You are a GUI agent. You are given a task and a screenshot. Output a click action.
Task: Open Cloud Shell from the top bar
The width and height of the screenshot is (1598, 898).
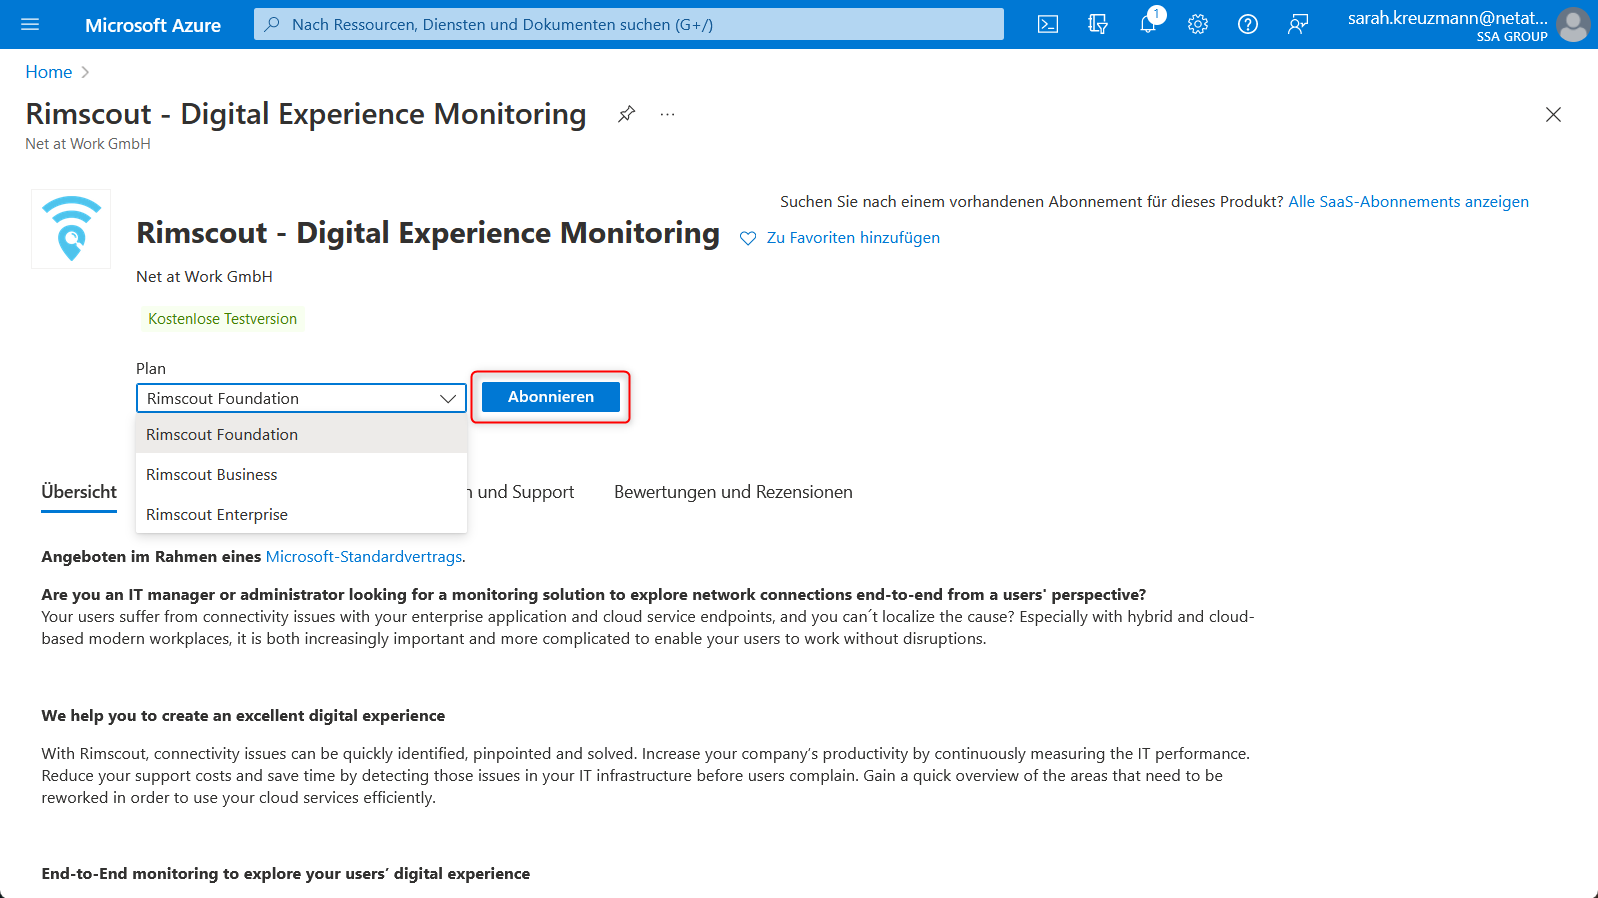[x=1048, y=24]
